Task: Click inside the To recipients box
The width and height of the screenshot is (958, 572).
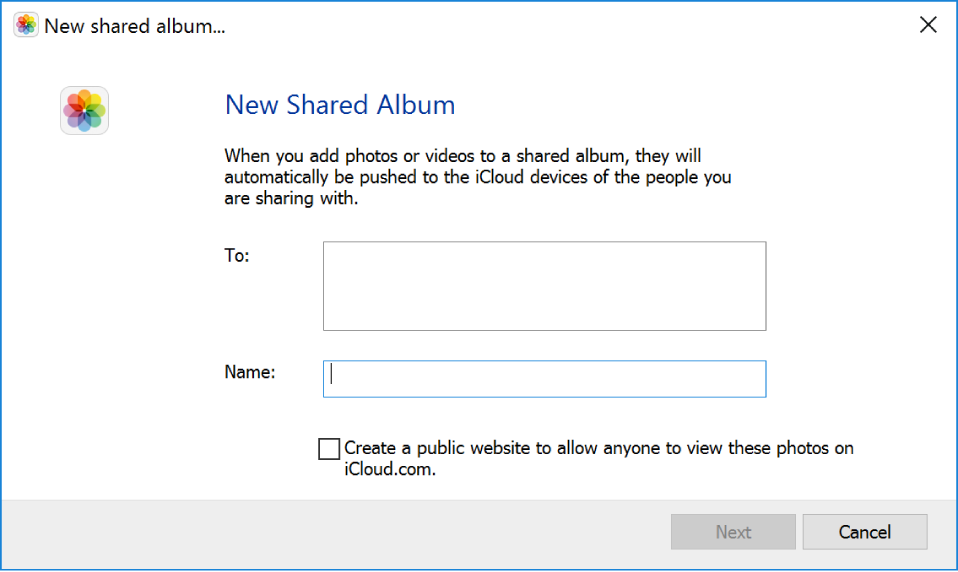Action: (544, 285)
